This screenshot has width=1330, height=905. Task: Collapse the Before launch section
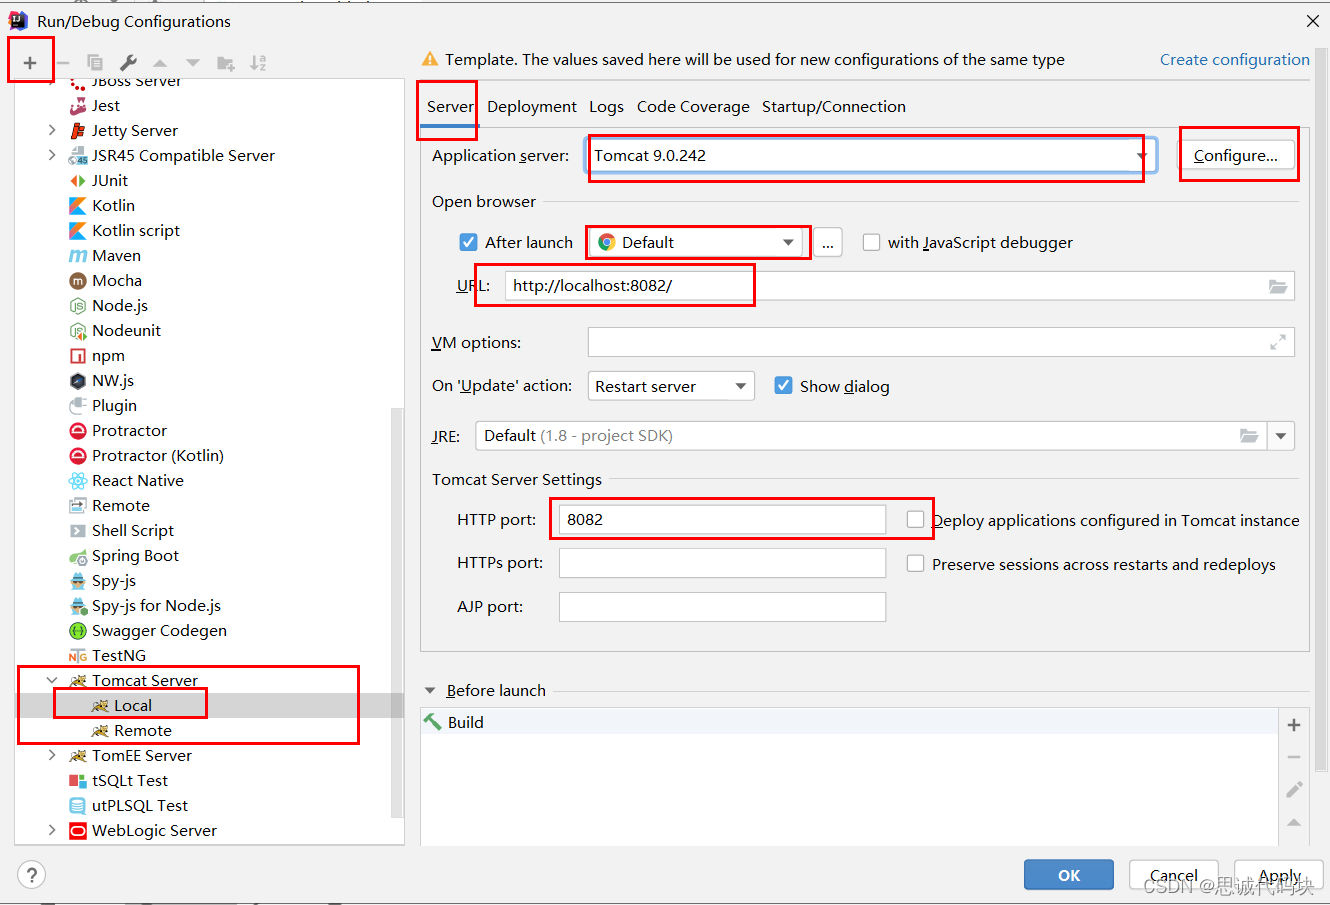[431, 690]
